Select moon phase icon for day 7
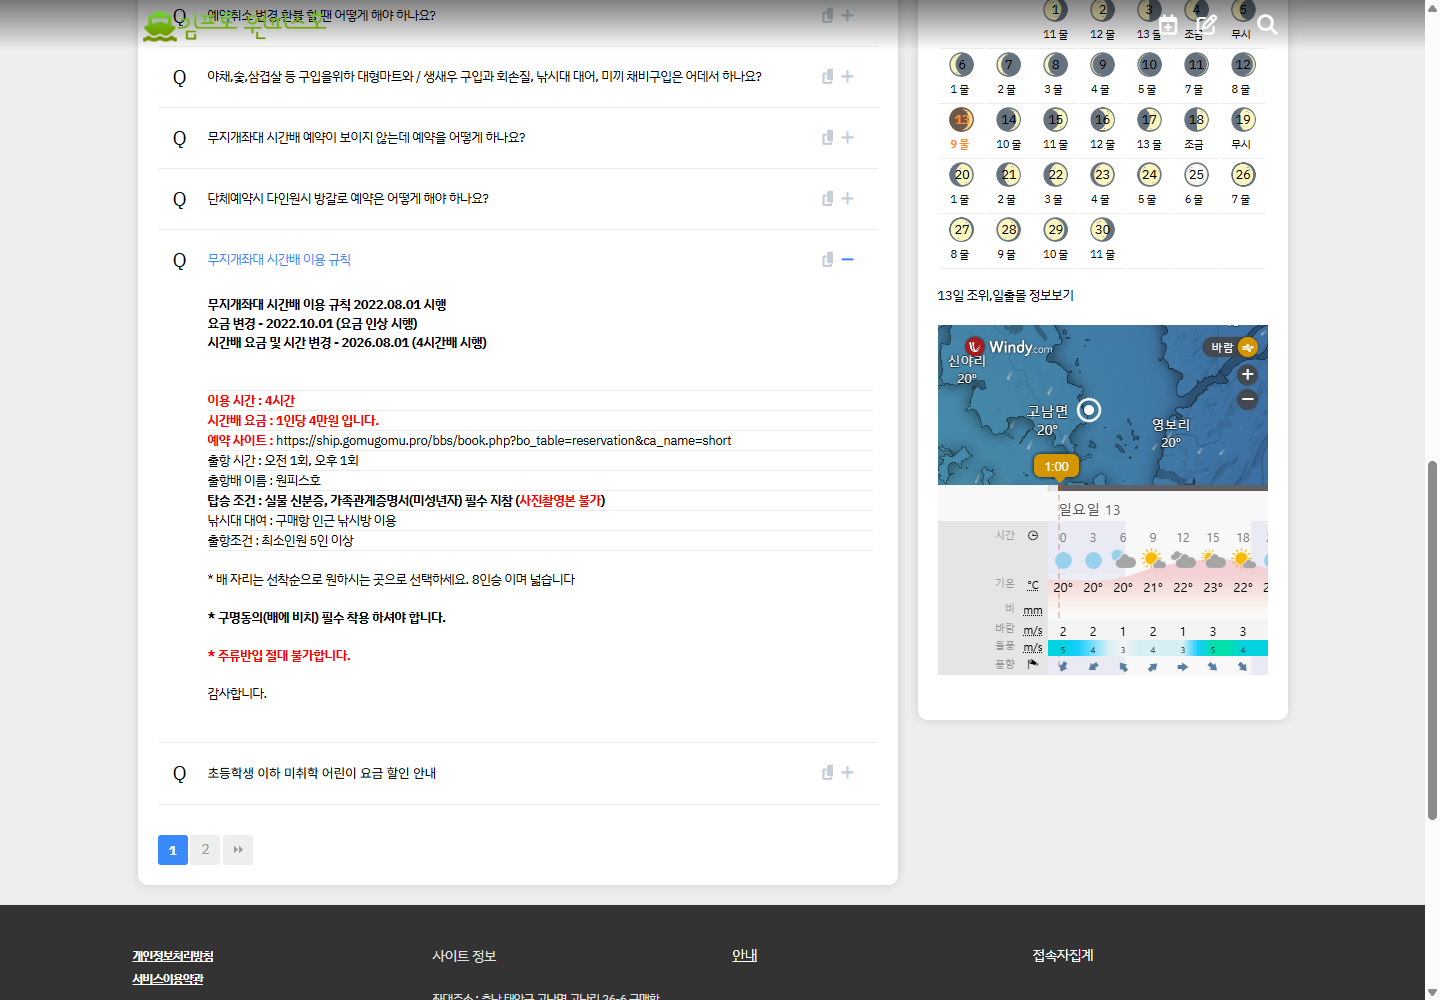The image size is (1440, 1000). 1008,65
